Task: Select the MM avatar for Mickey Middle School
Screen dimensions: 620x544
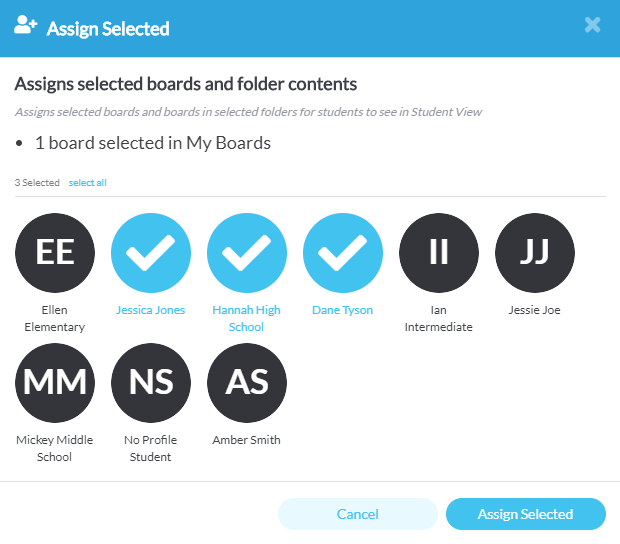Action: (55, 383)
